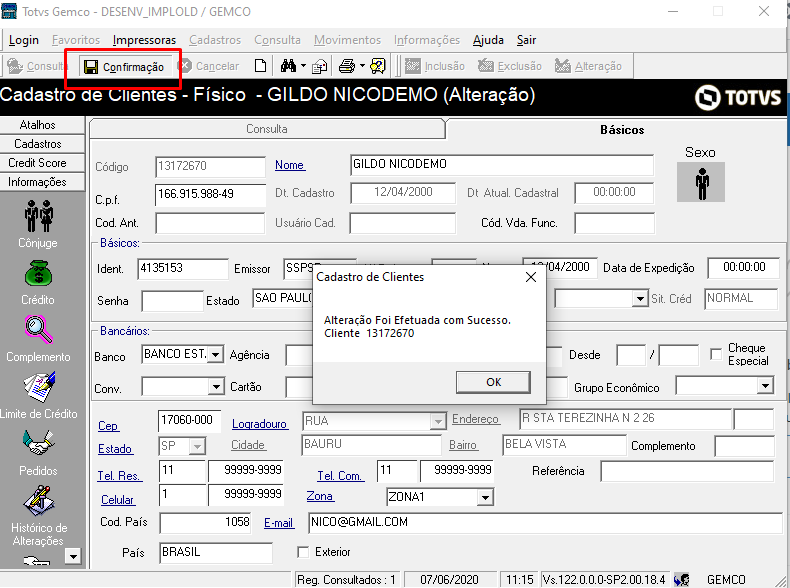Click the Cancelar toolbar icon
The image size is (790, 588).
click(185, 66)
